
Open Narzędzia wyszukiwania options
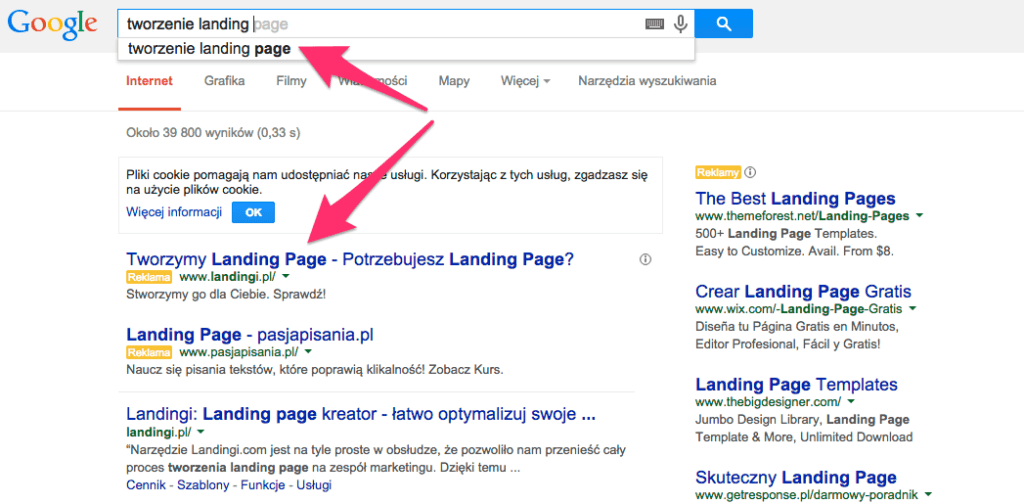[x=647, y=81]
